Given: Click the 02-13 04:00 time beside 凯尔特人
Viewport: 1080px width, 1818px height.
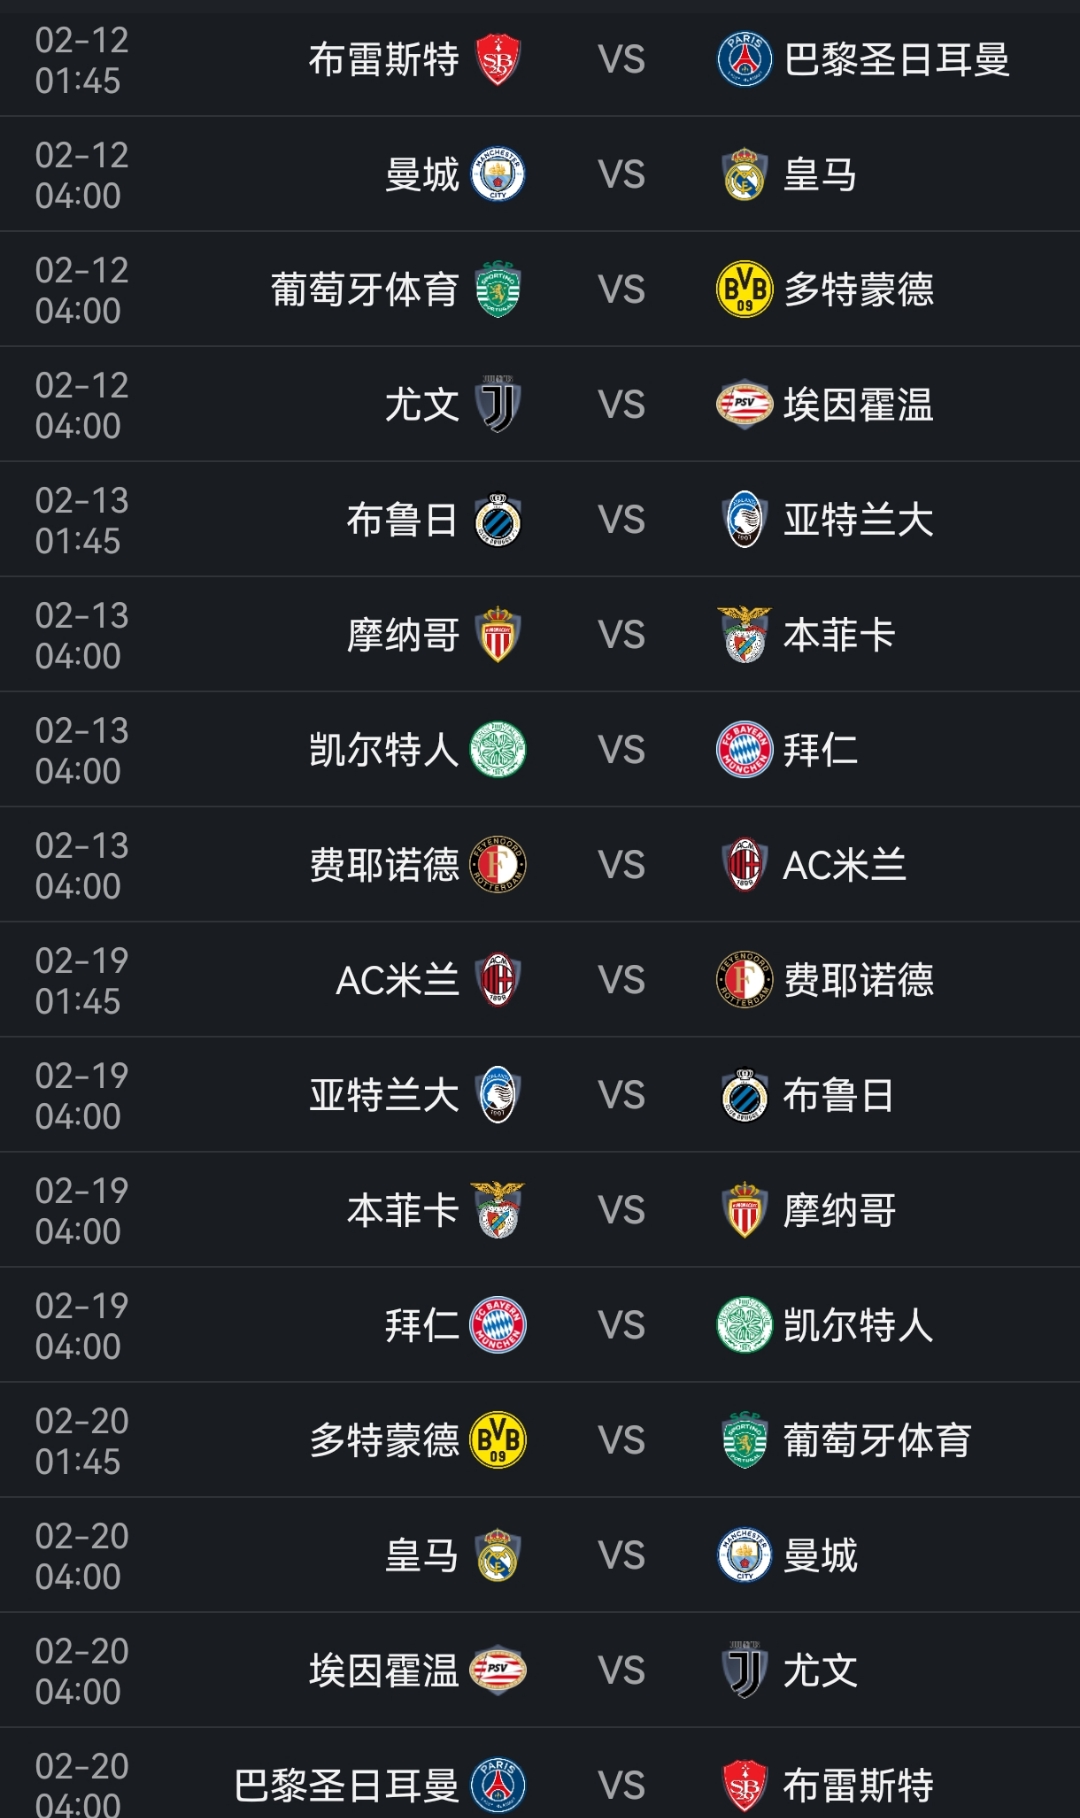Looking at the screenshot, I should 82,750.
